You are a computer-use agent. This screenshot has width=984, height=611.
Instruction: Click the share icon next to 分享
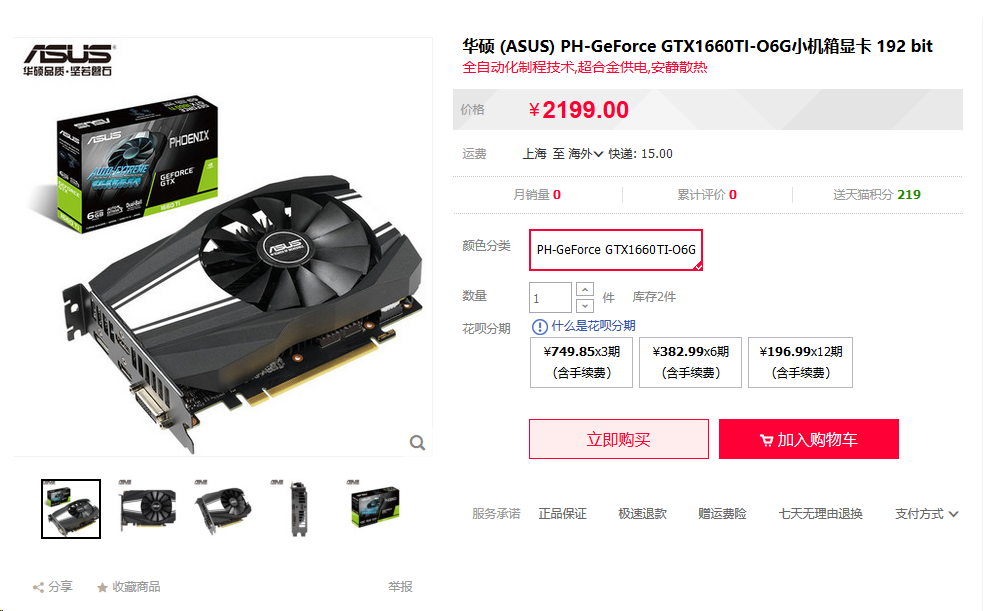[38, 587]
